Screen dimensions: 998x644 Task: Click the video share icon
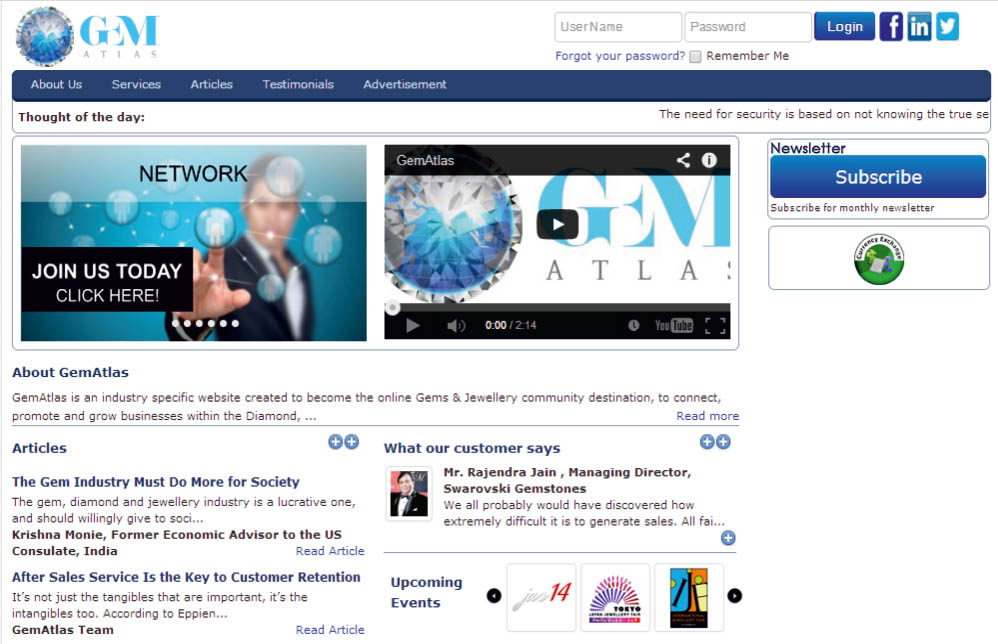coord(683,160)
